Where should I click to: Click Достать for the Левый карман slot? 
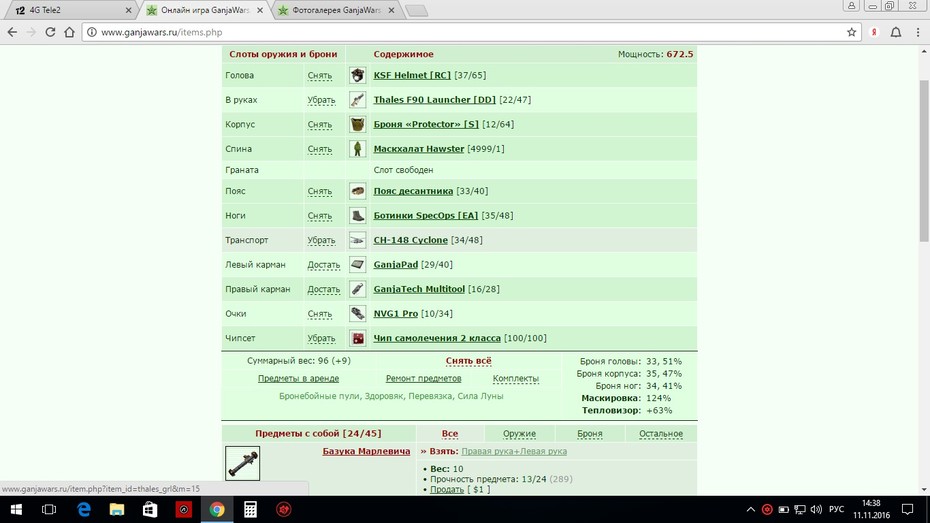(324, 264)
